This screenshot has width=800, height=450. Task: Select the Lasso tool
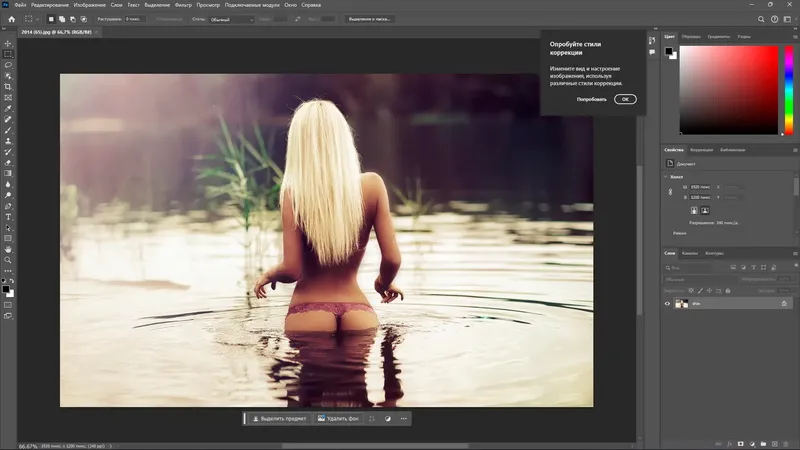pos(8,65)
